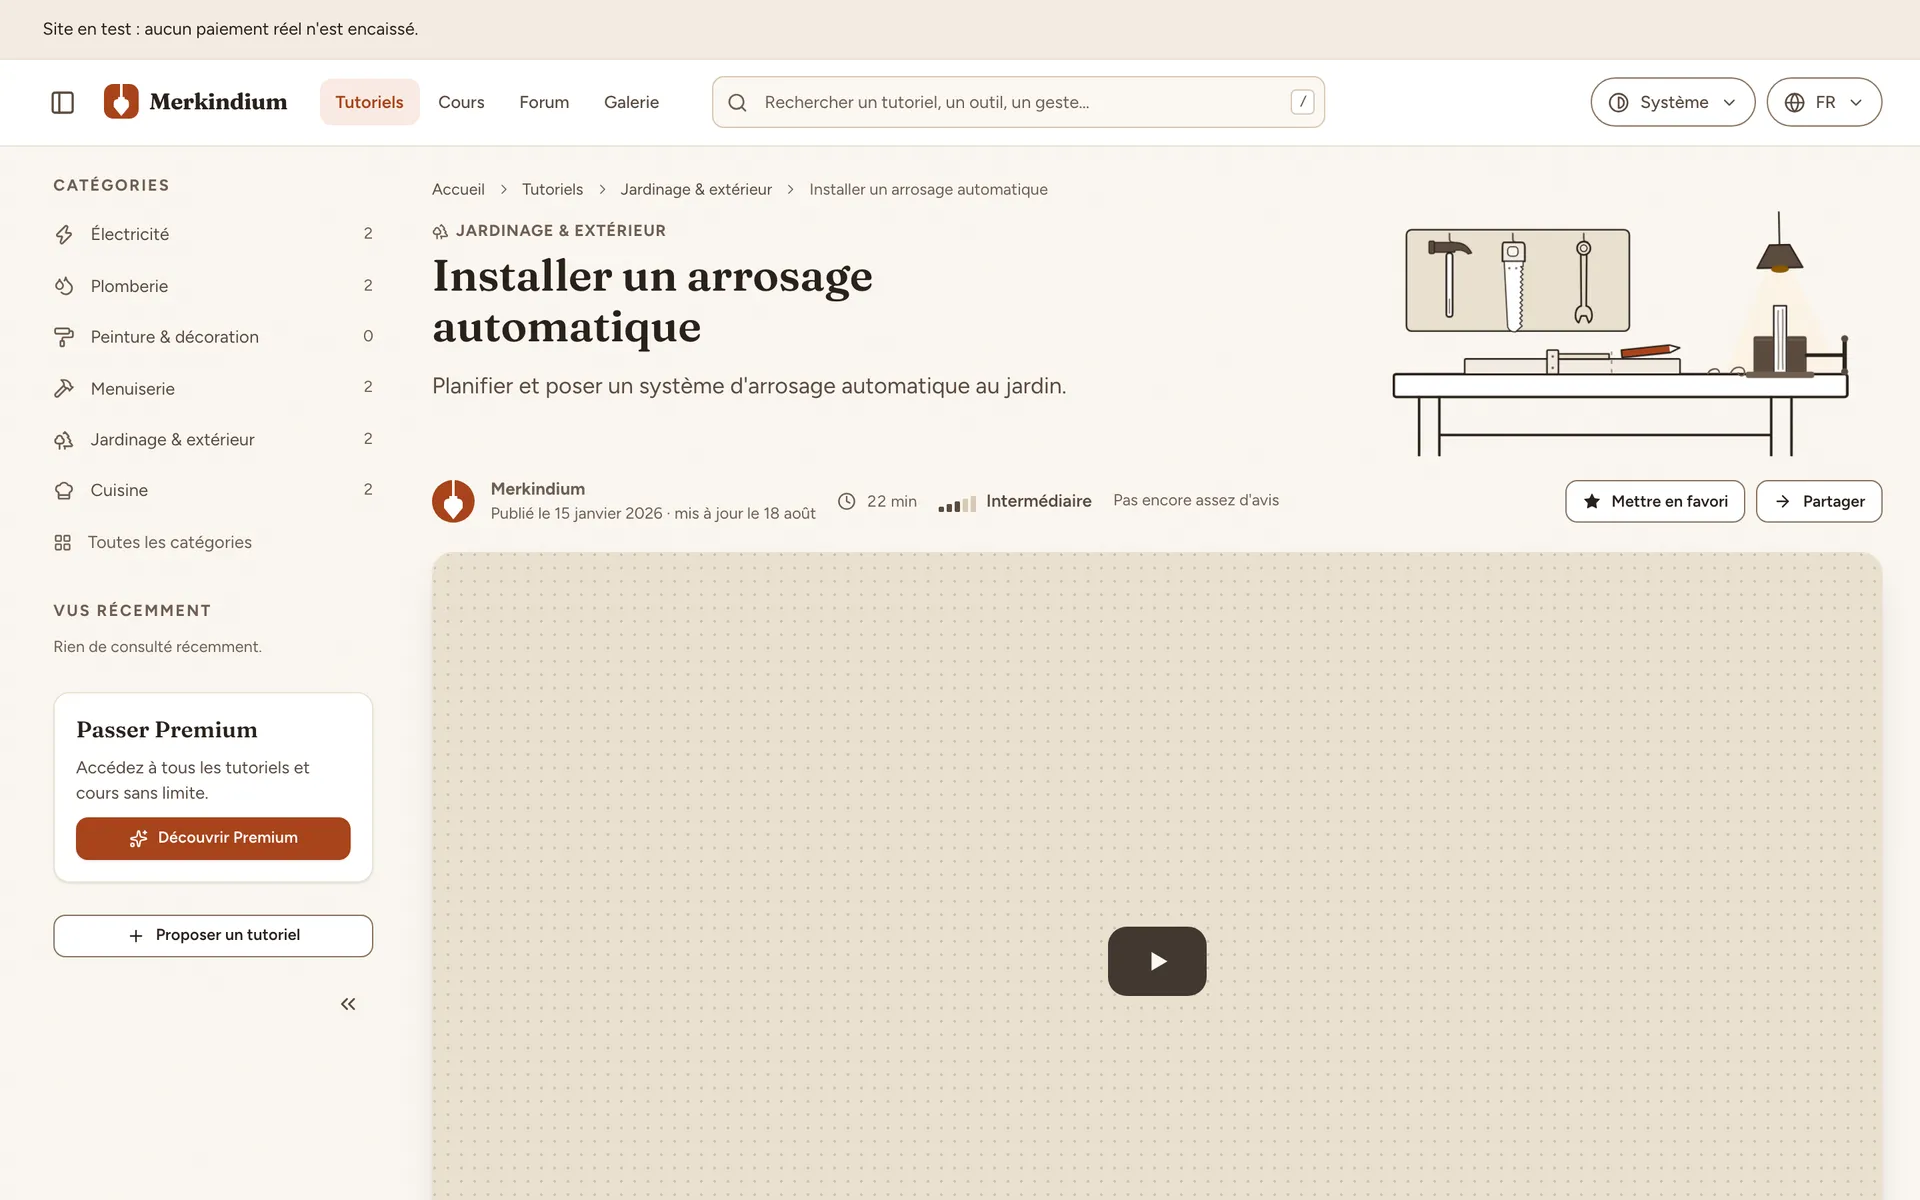The height and width of the screenshot is (1200, 1920).
Task: Toggle the sidebar panel icon
Action: point(62,102)
